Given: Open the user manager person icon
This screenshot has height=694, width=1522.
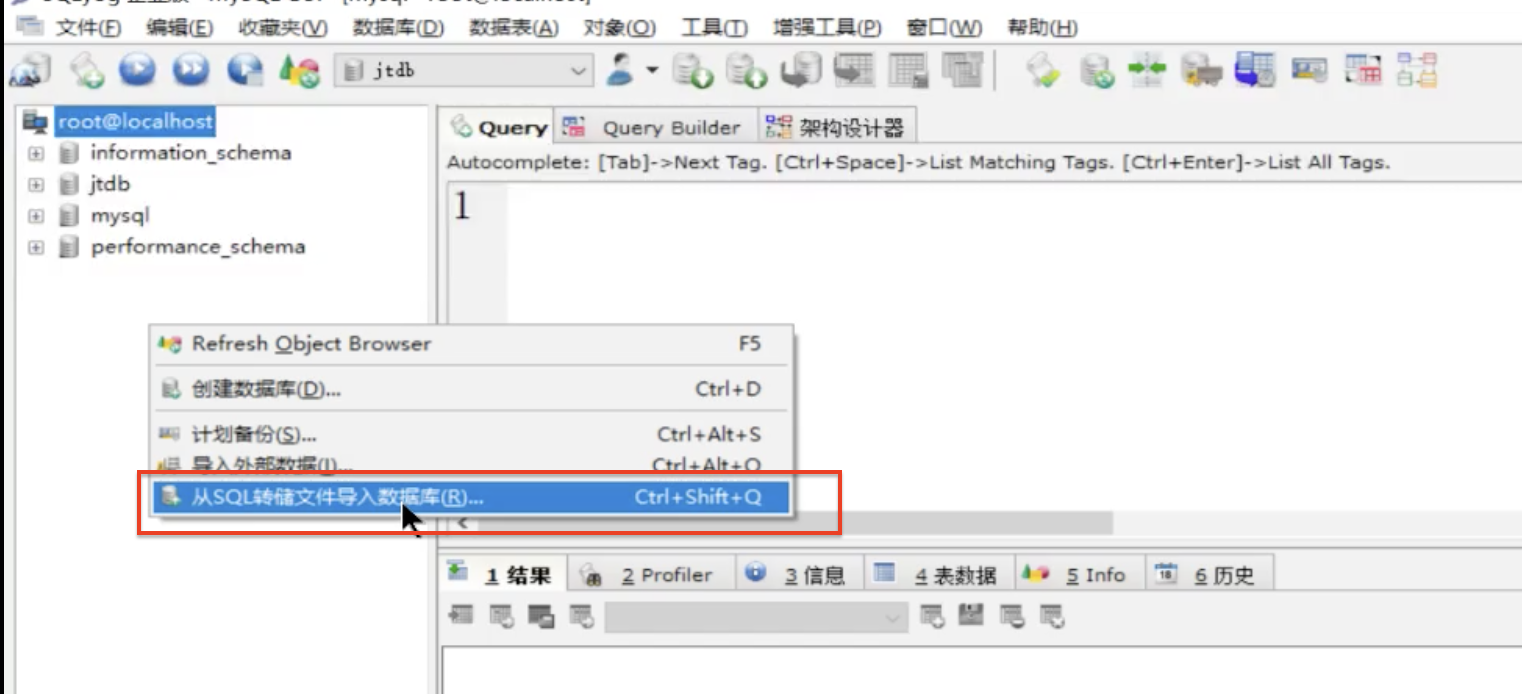Looking at the screenshot, I should pos(621,70).
